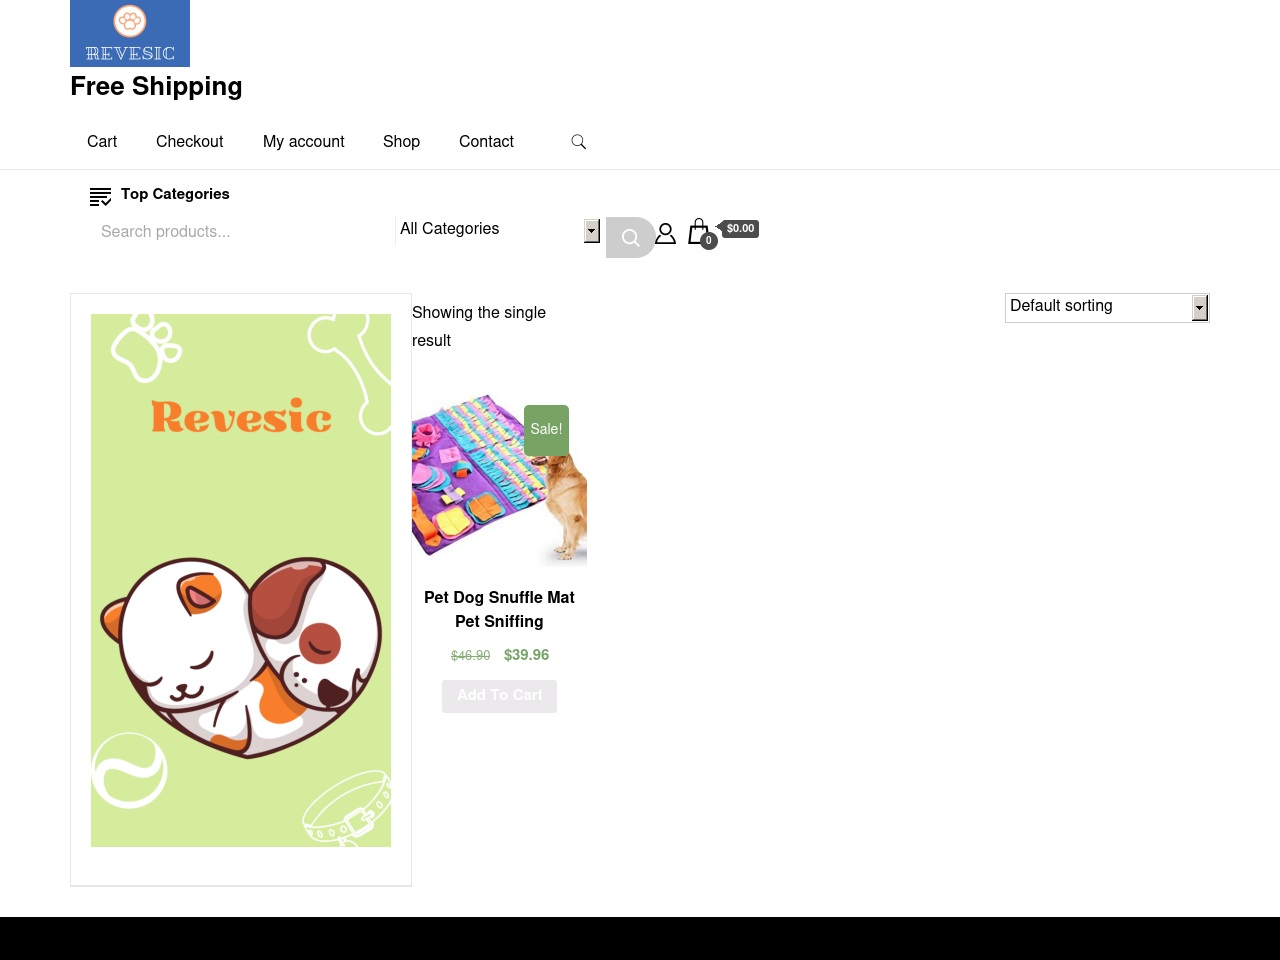Add Pet Dog Snuffle Mat to cart
This screenshot has width=1280, height=960.
pos(499,696)
